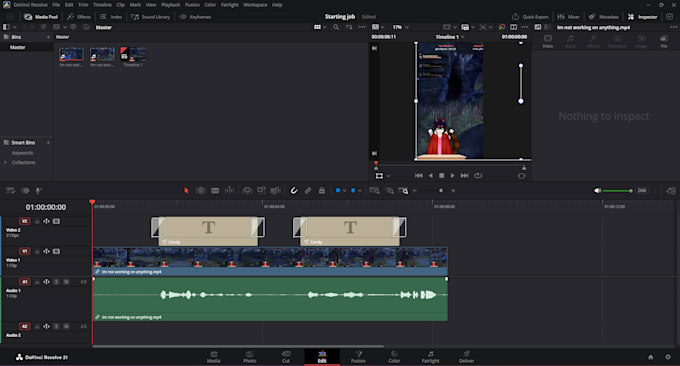Toggle viewer Loop playback icon
This screenshot has width=680, height=366.
(x=478, y=176)
